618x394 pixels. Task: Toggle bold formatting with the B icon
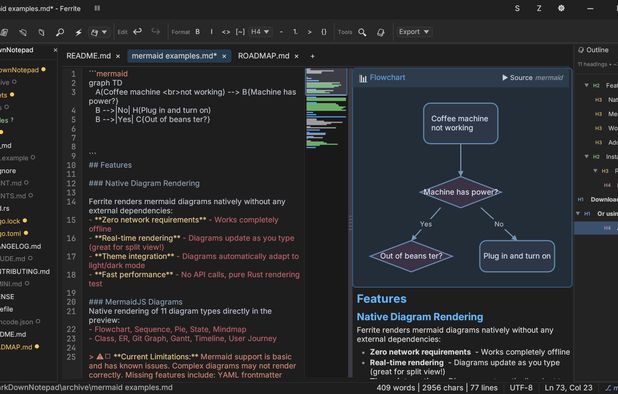point(197,32)
